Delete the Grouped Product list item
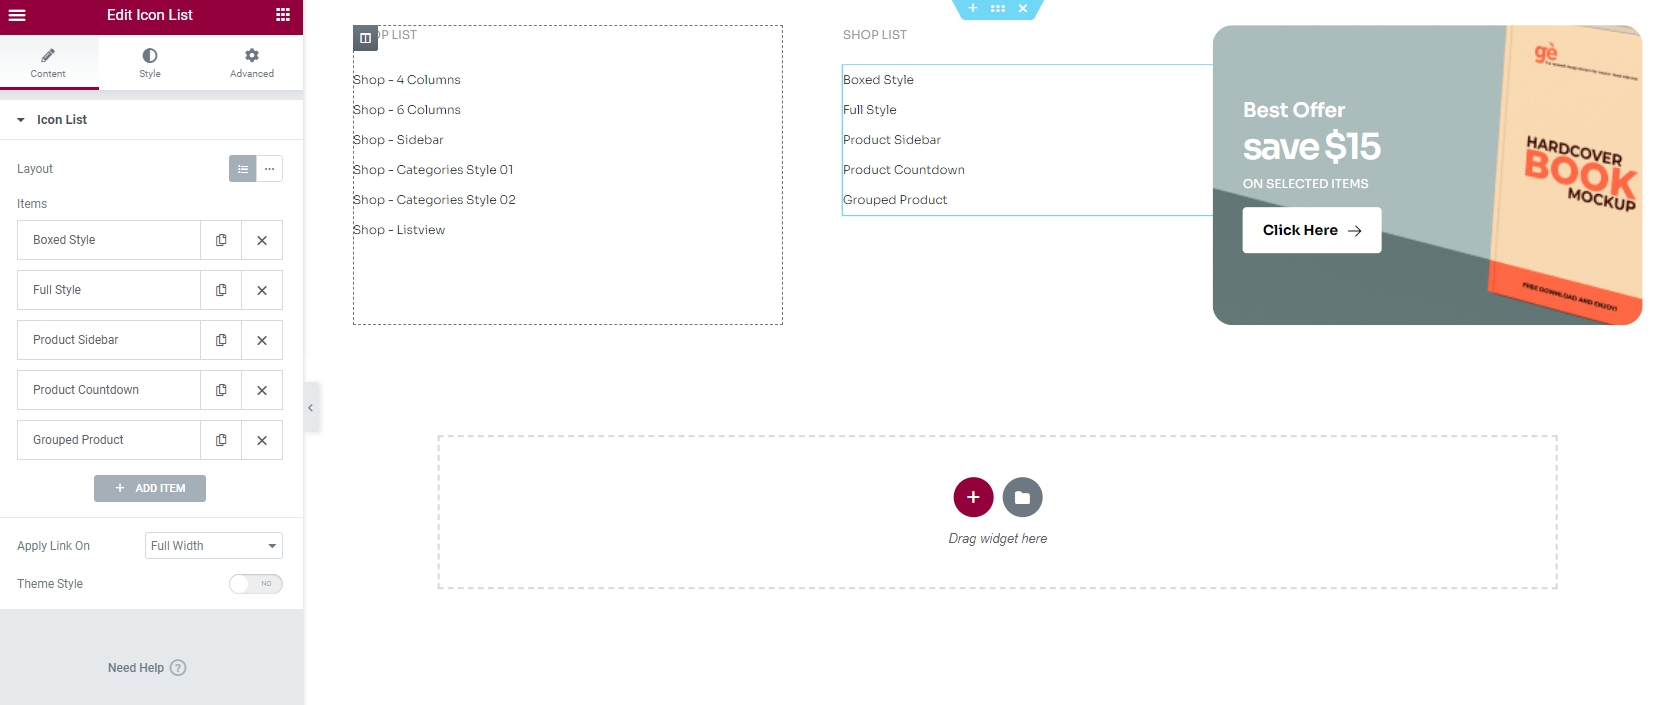The image size is (1667, 705). coord(262,440)
